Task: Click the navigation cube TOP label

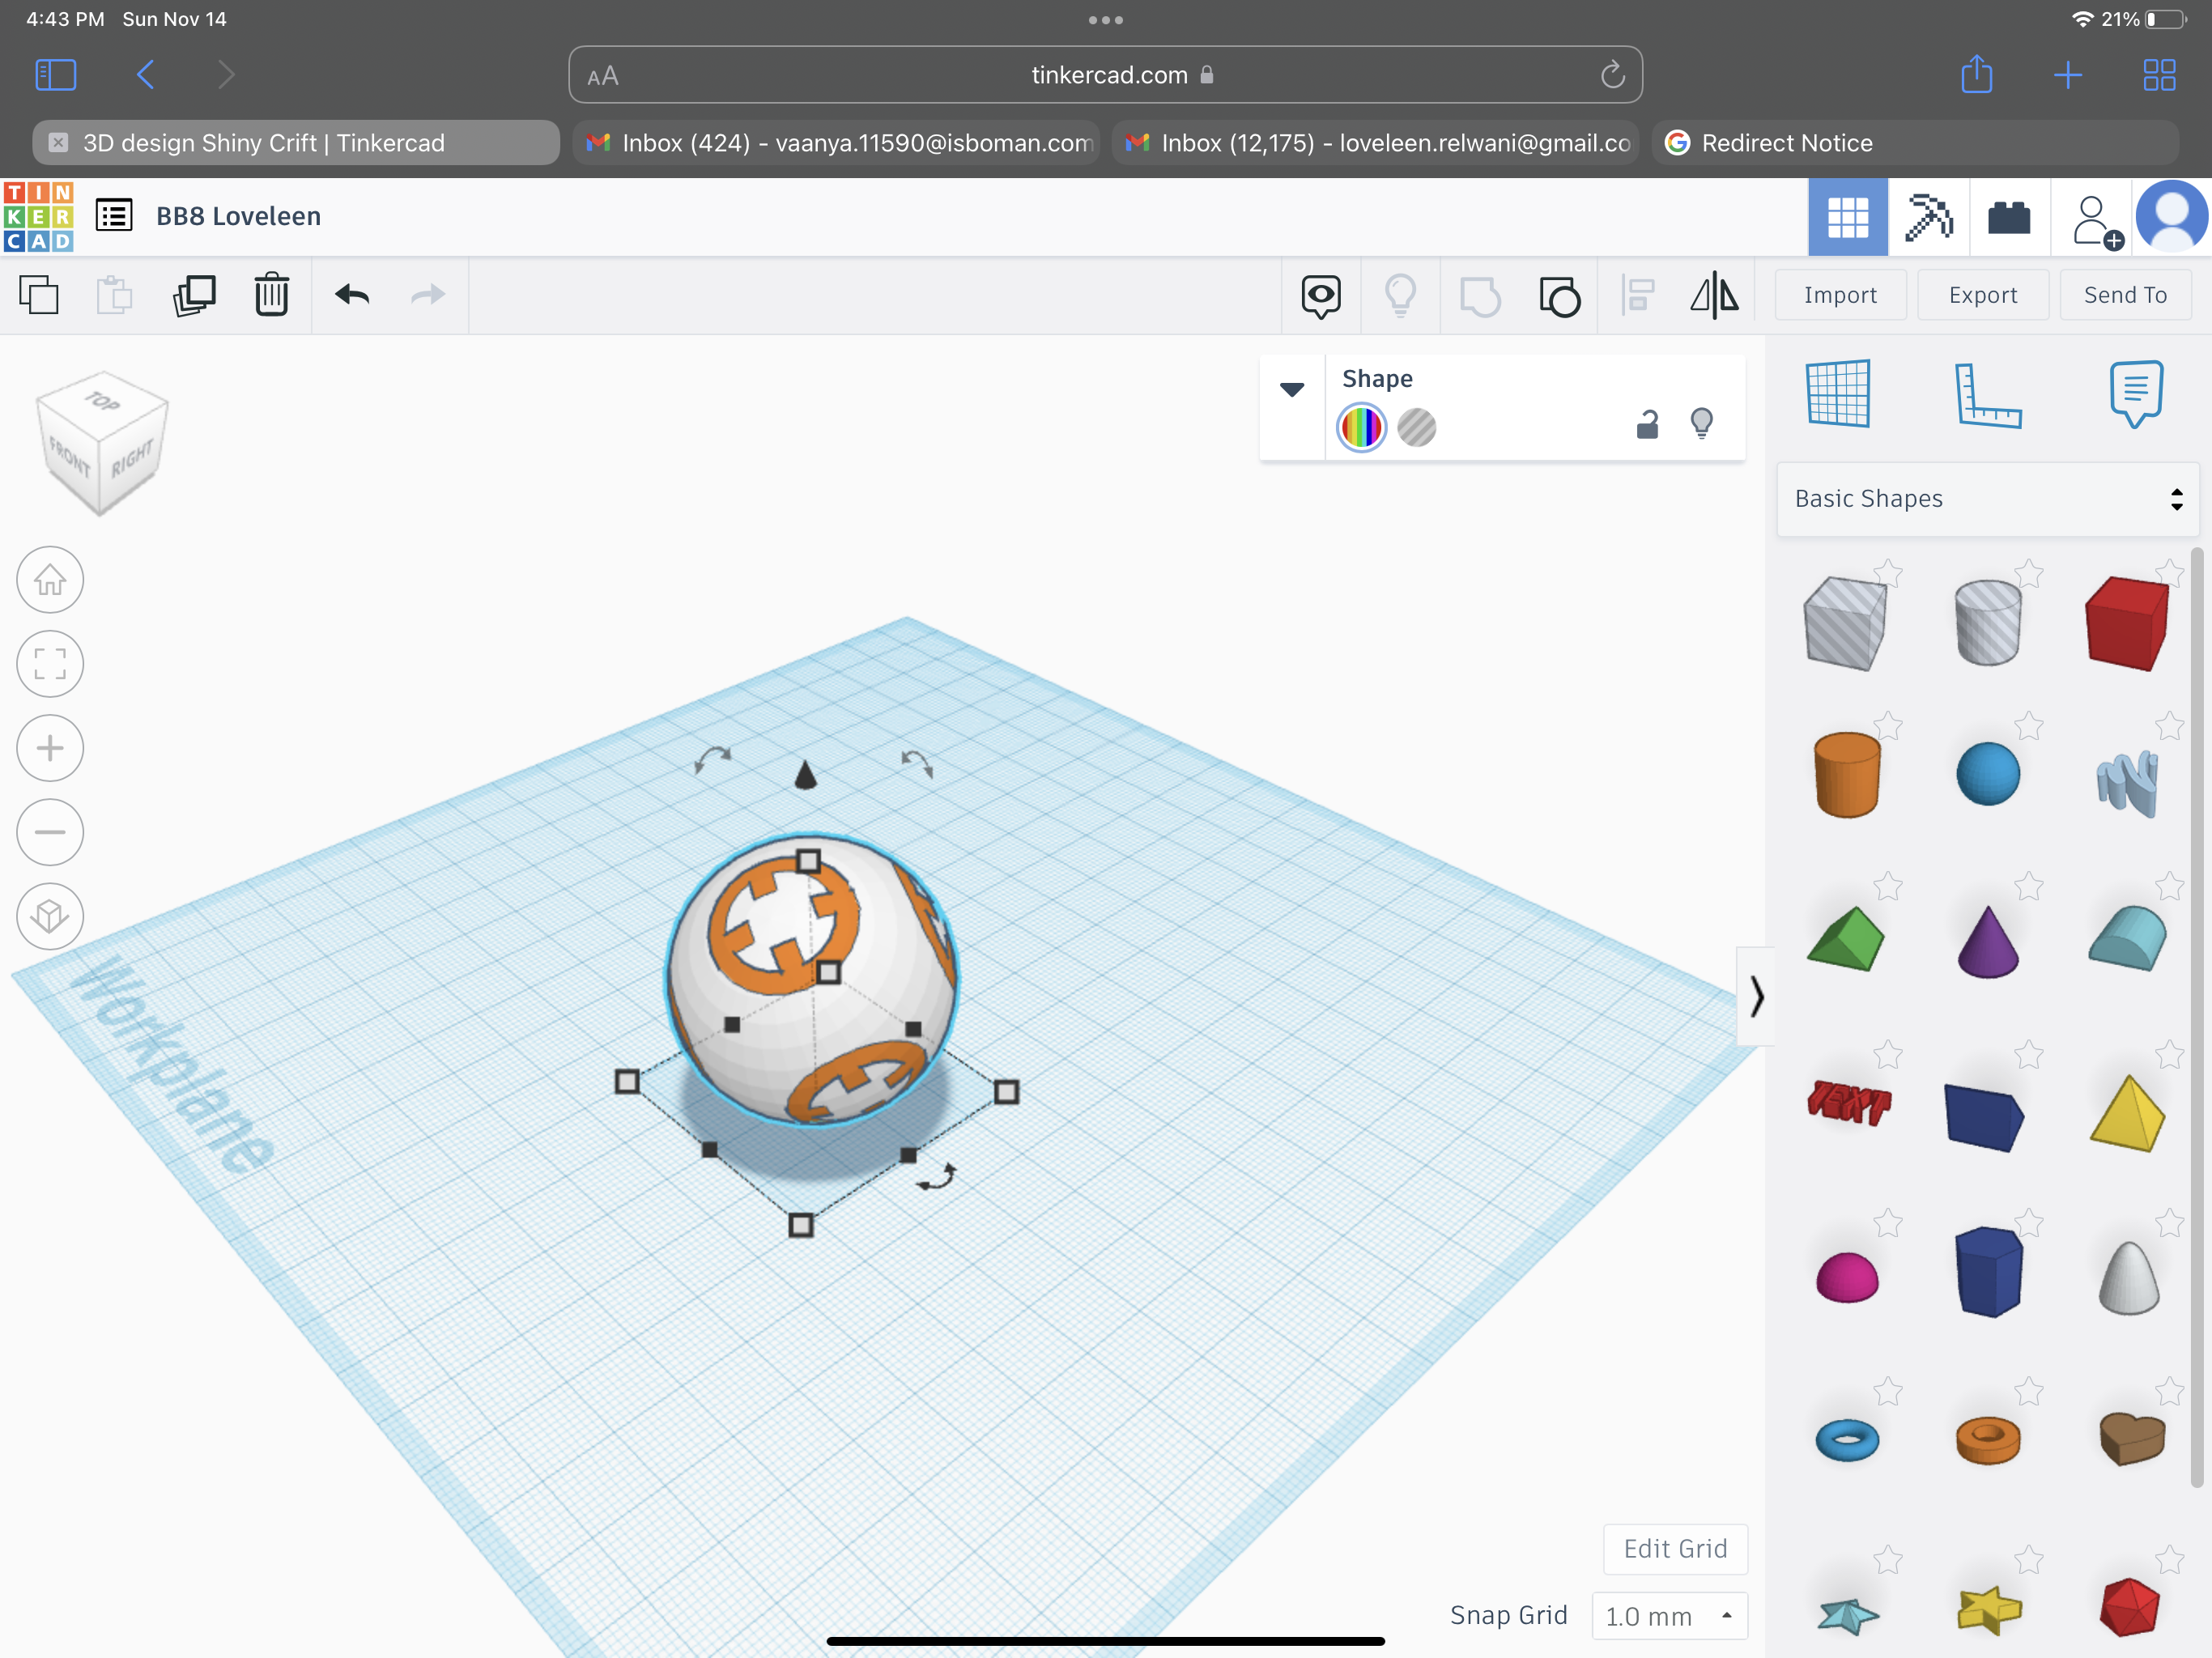Action: [100, 402]
